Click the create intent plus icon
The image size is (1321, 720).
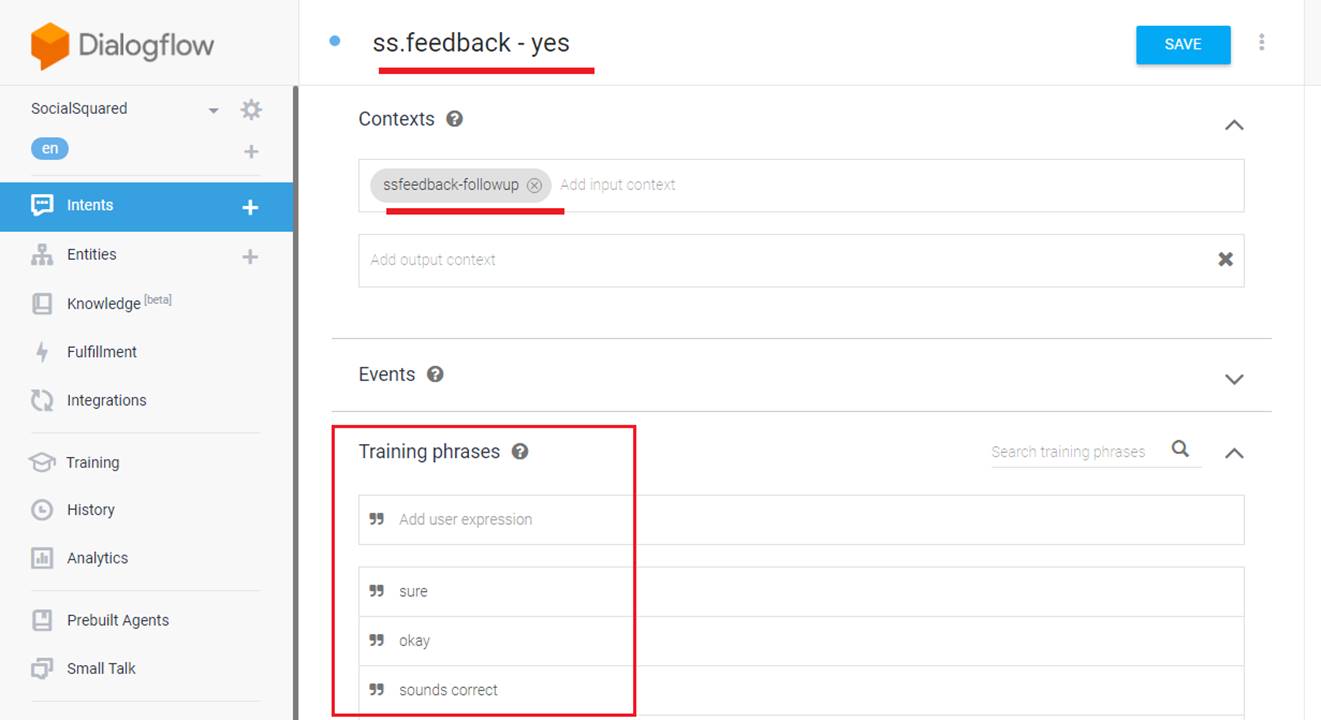[250, 207]
